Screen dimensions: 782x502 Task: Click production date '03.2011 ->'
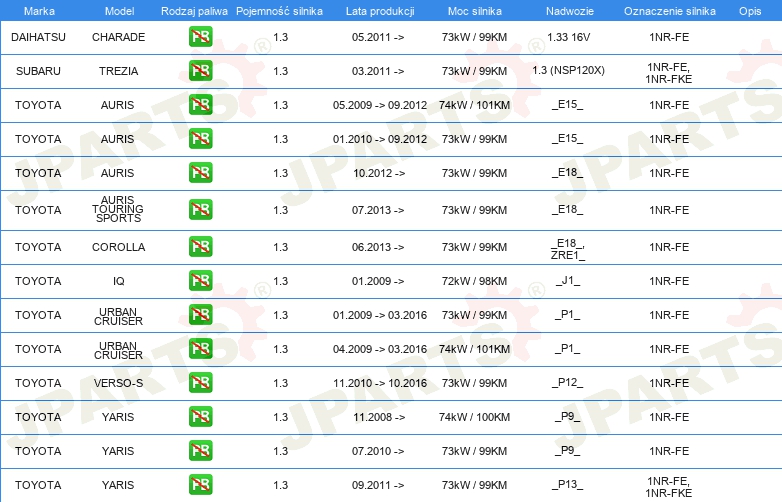pos(378,71)
